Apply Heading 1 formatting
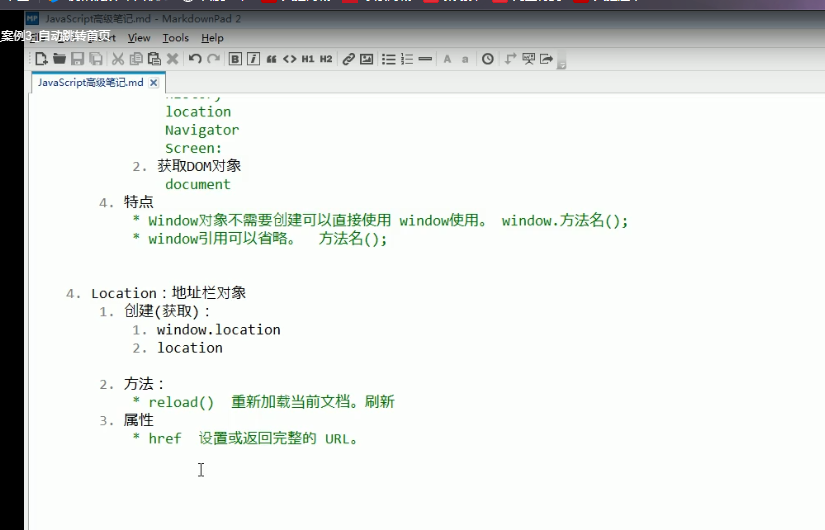 pos(308,59)
